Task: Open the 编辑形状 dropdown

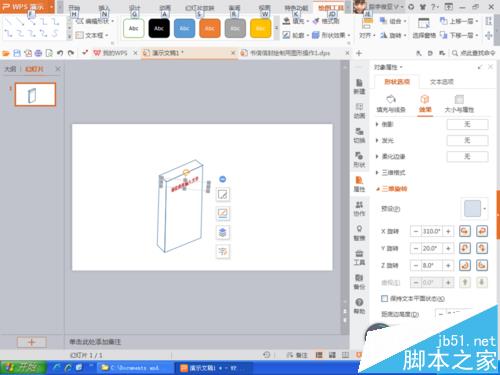Action: point(95,21)
